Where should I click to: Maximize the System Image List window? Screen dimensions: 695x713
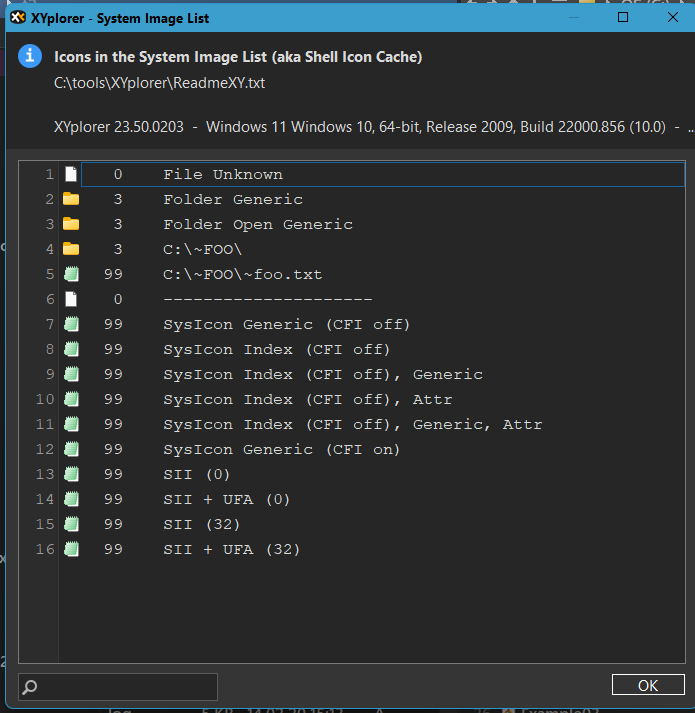pyautogui.click(x=623, y=17)
